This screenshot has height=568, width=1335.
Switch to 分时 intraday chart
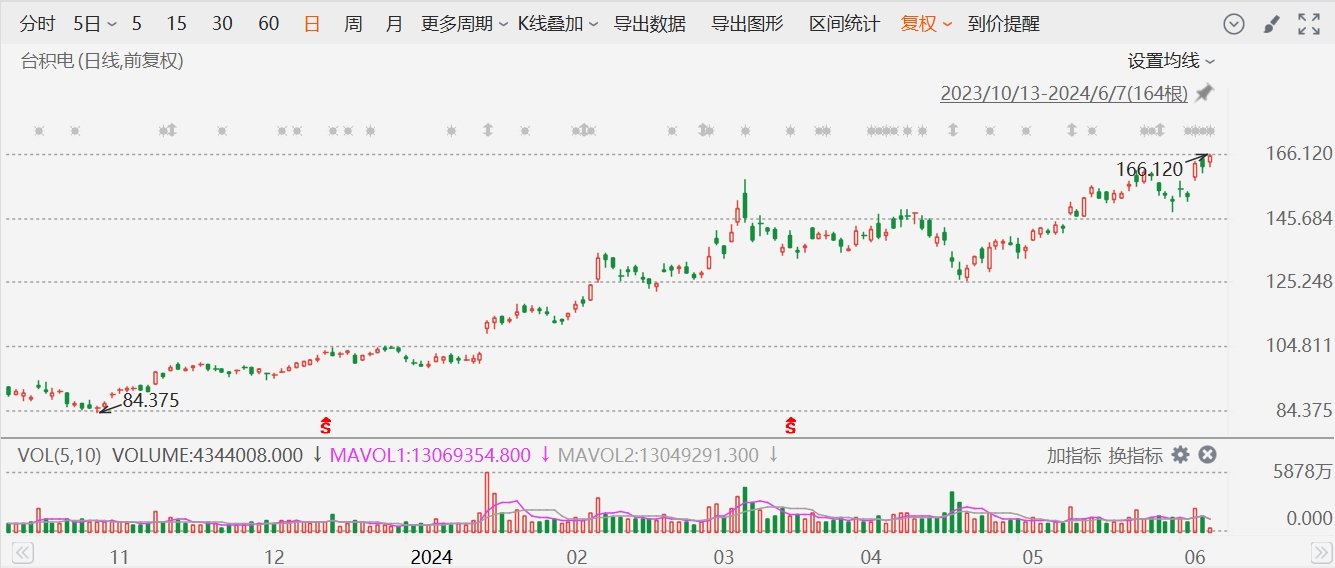[x=38, y=24]
